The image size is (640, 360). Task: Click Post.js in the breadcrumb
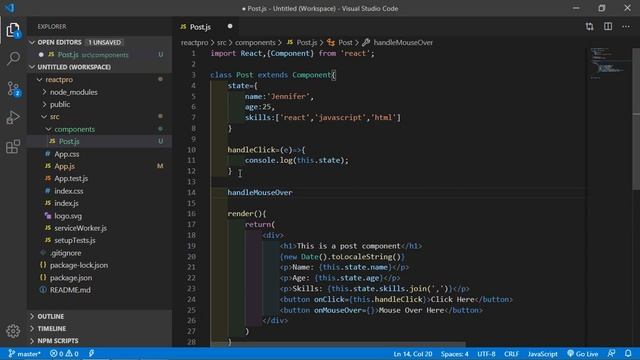point(302,42)
